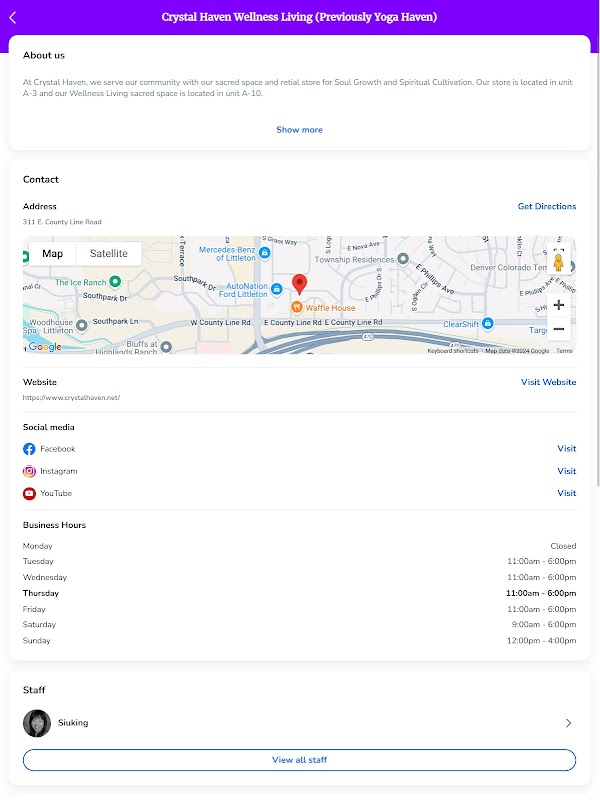
Task: Select Thursday business hours row
Action: point(299,593)
